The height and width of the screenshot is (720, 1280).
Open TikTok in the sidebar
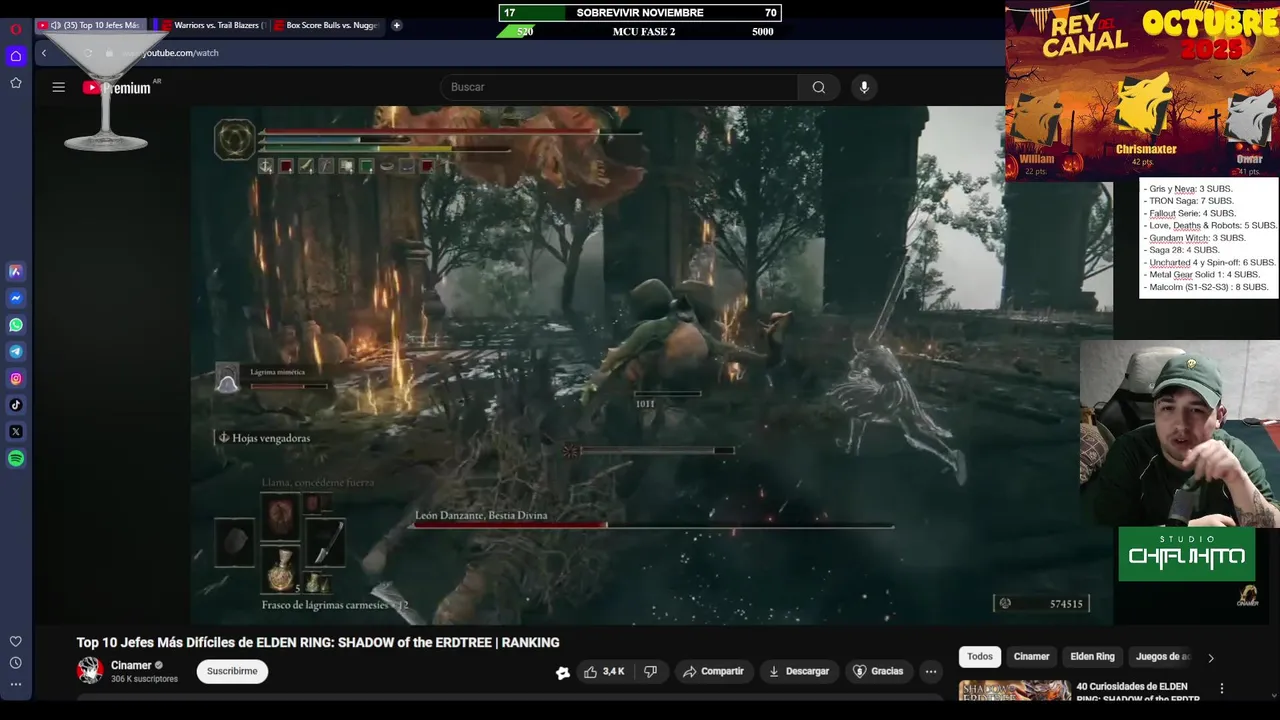point(16,405)
